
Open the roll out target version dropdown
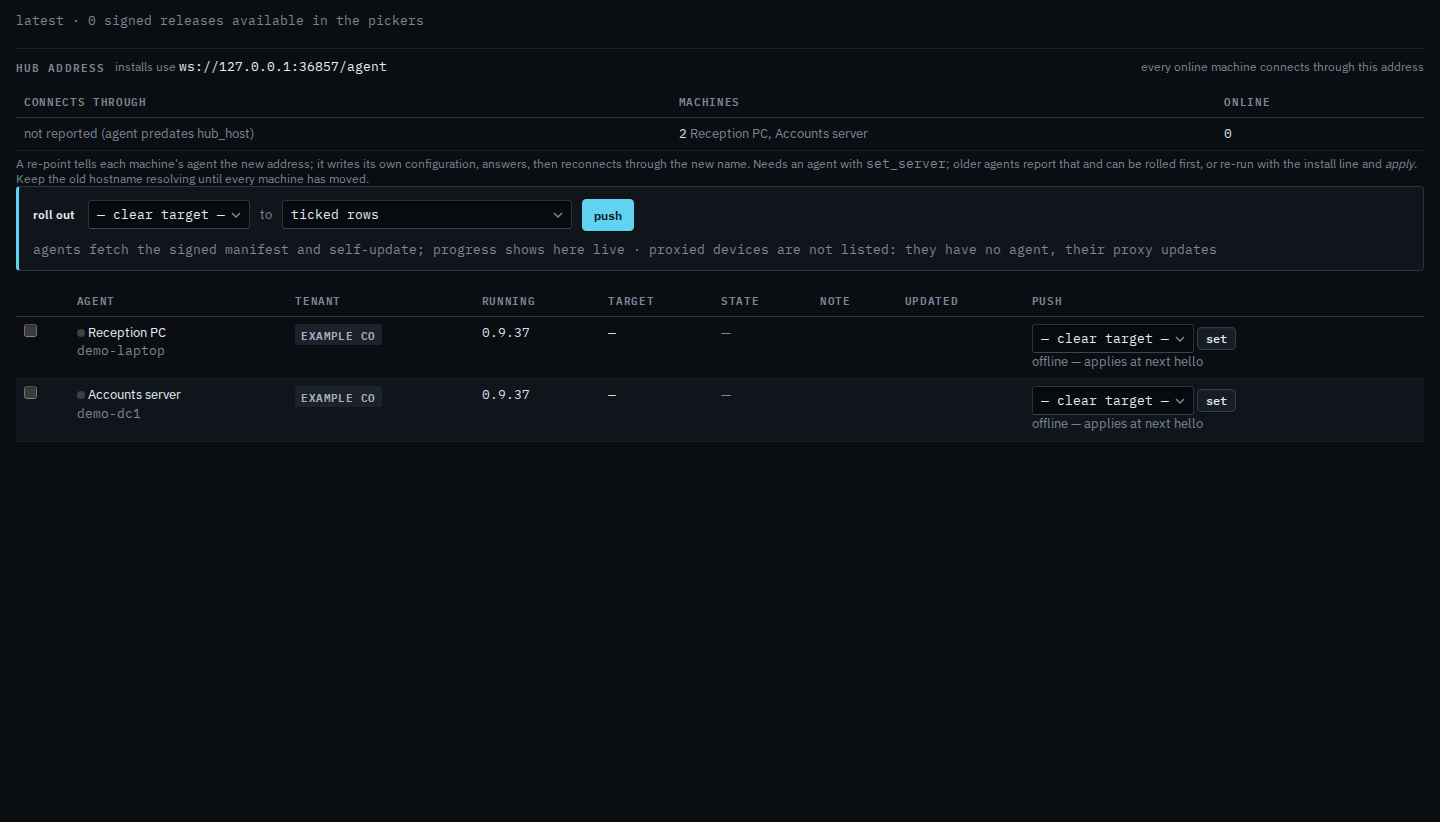click(169, 215)
